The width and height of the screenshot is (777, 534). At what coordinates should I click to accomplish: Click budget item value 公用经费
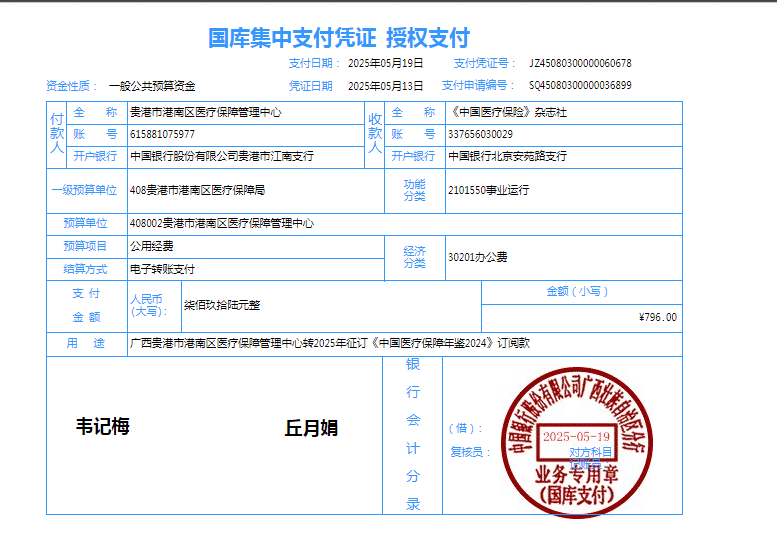152,246
